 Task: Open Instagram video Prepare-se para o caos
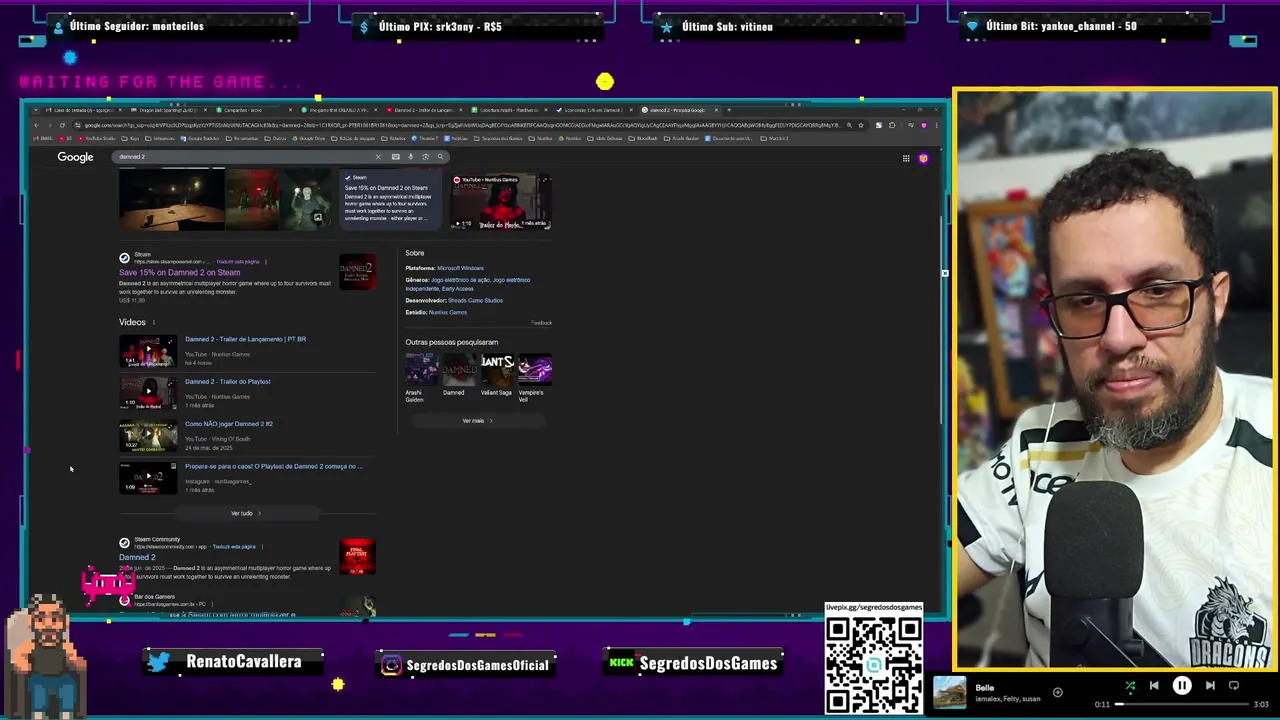coord(273,466)
